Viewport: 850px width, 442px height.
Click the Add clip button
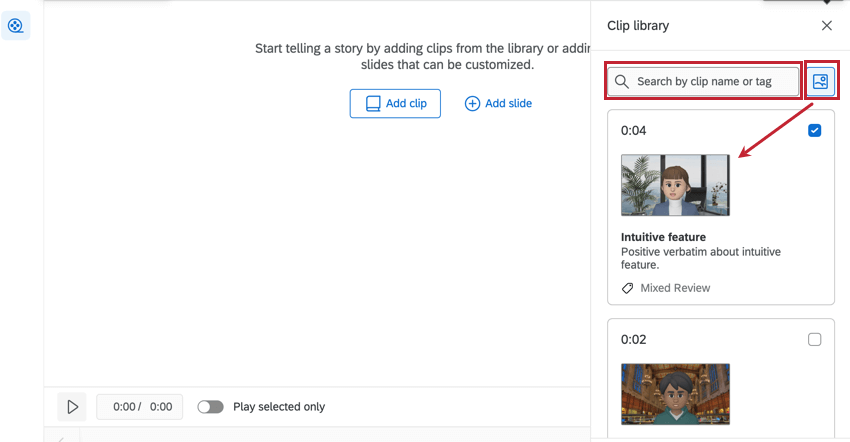[395, 103]
